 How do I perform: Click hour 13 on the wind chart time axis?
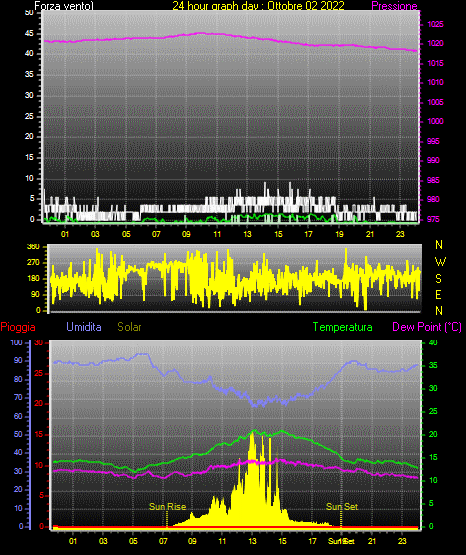(247, 234)
